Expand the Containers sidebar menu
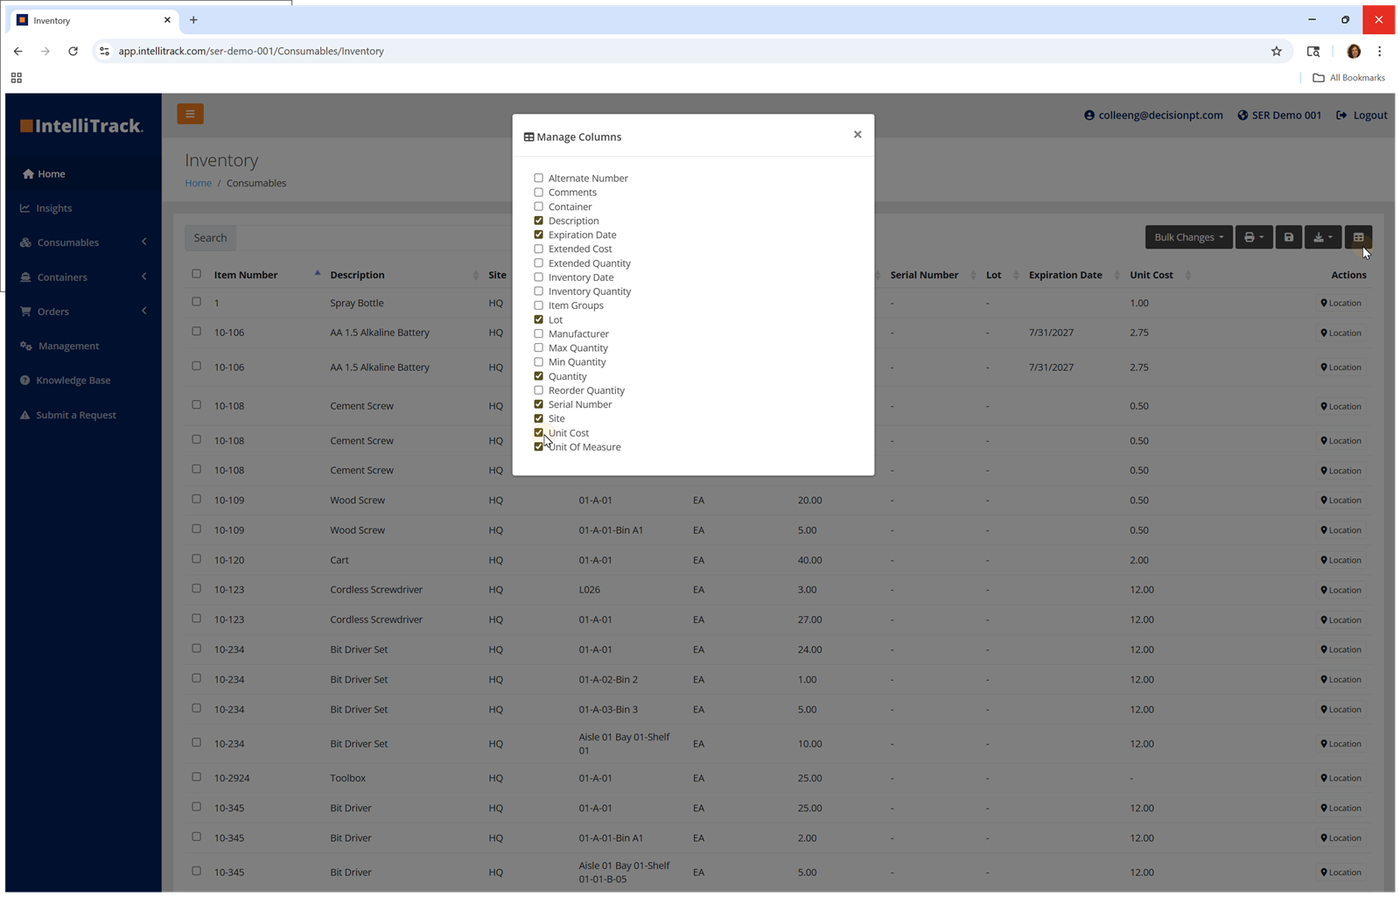The width and height of the screenshot is (1400, 897). (x=83, y=277)
